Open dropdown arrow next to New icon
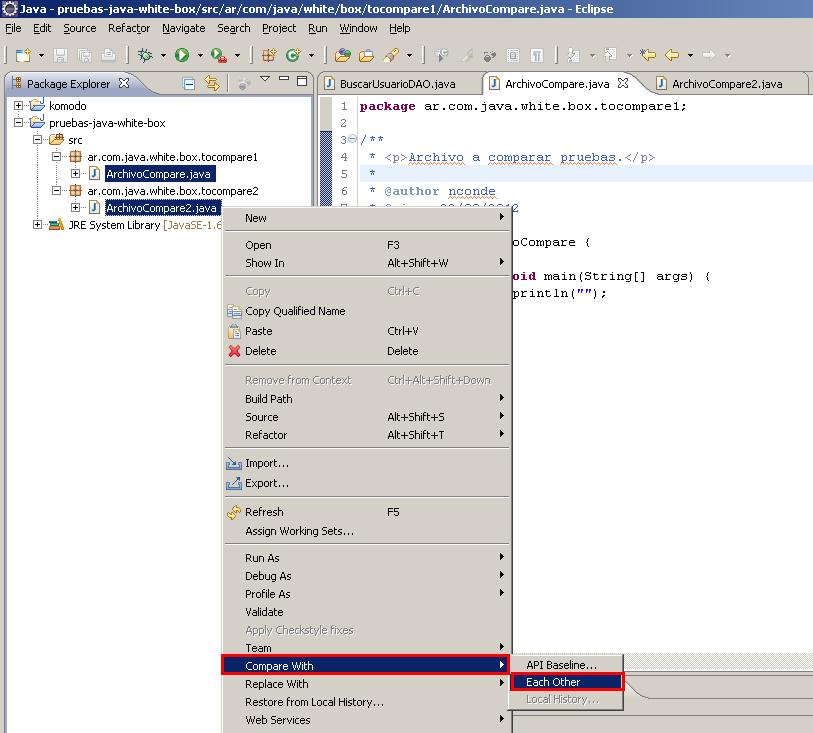The height and width of the screenshot is (733, 813). [41, 55]
